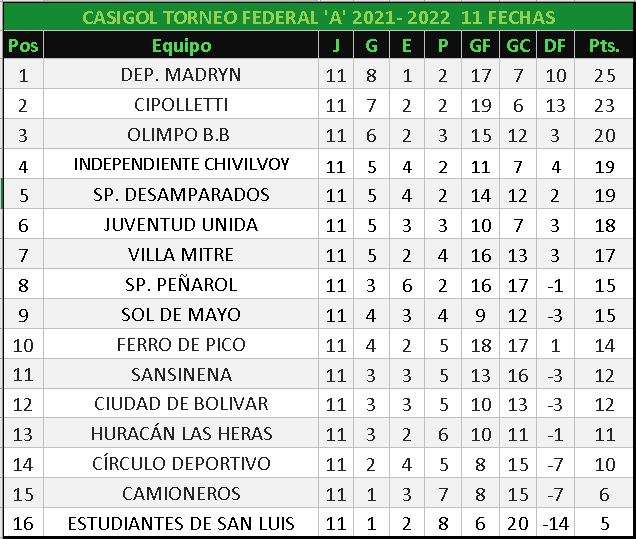Image resolution: width=636 pixels, height=539 pixels.
Task: Click the JUVENTUD UNIDA team cell
Action: (x=181, y=224)
